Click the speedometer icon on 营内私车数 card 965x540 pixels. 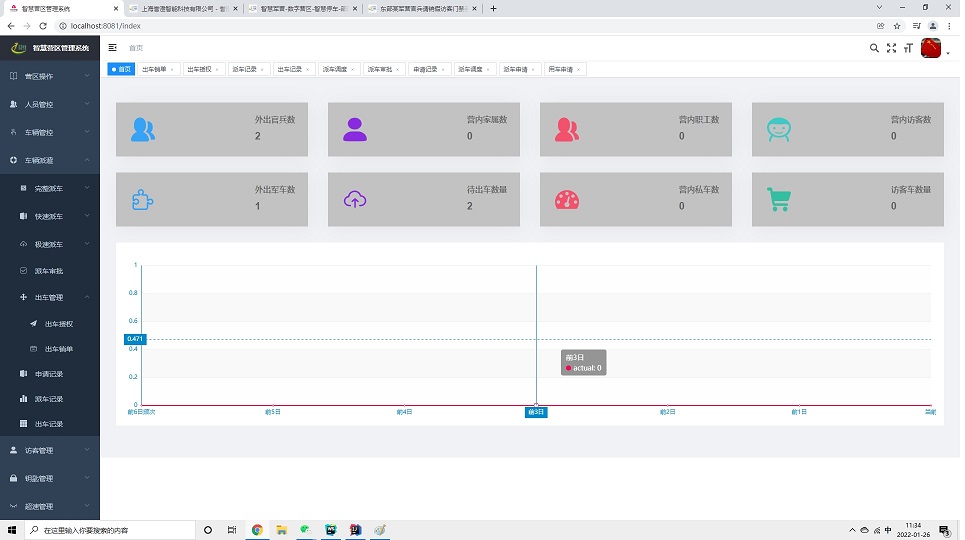click(x=567, y=199)
